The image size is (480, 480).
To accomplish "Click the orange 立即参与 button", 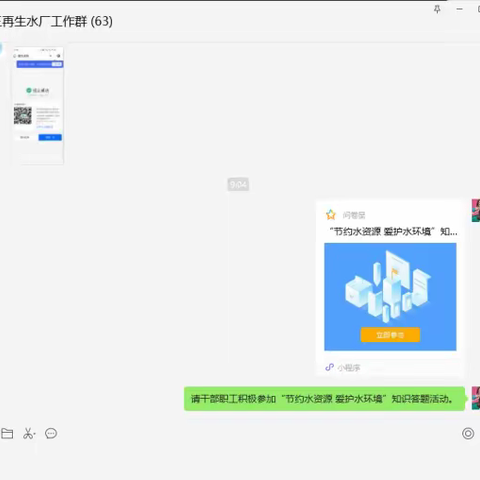I will [390, 335].
